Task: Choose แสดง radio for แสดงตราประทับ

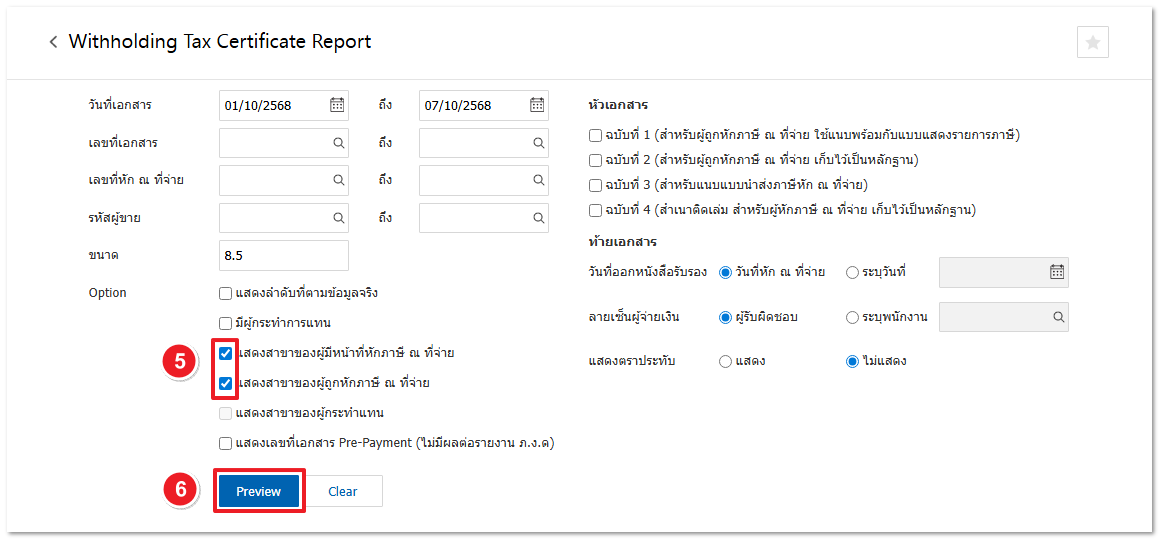Action: coord(725,361)
